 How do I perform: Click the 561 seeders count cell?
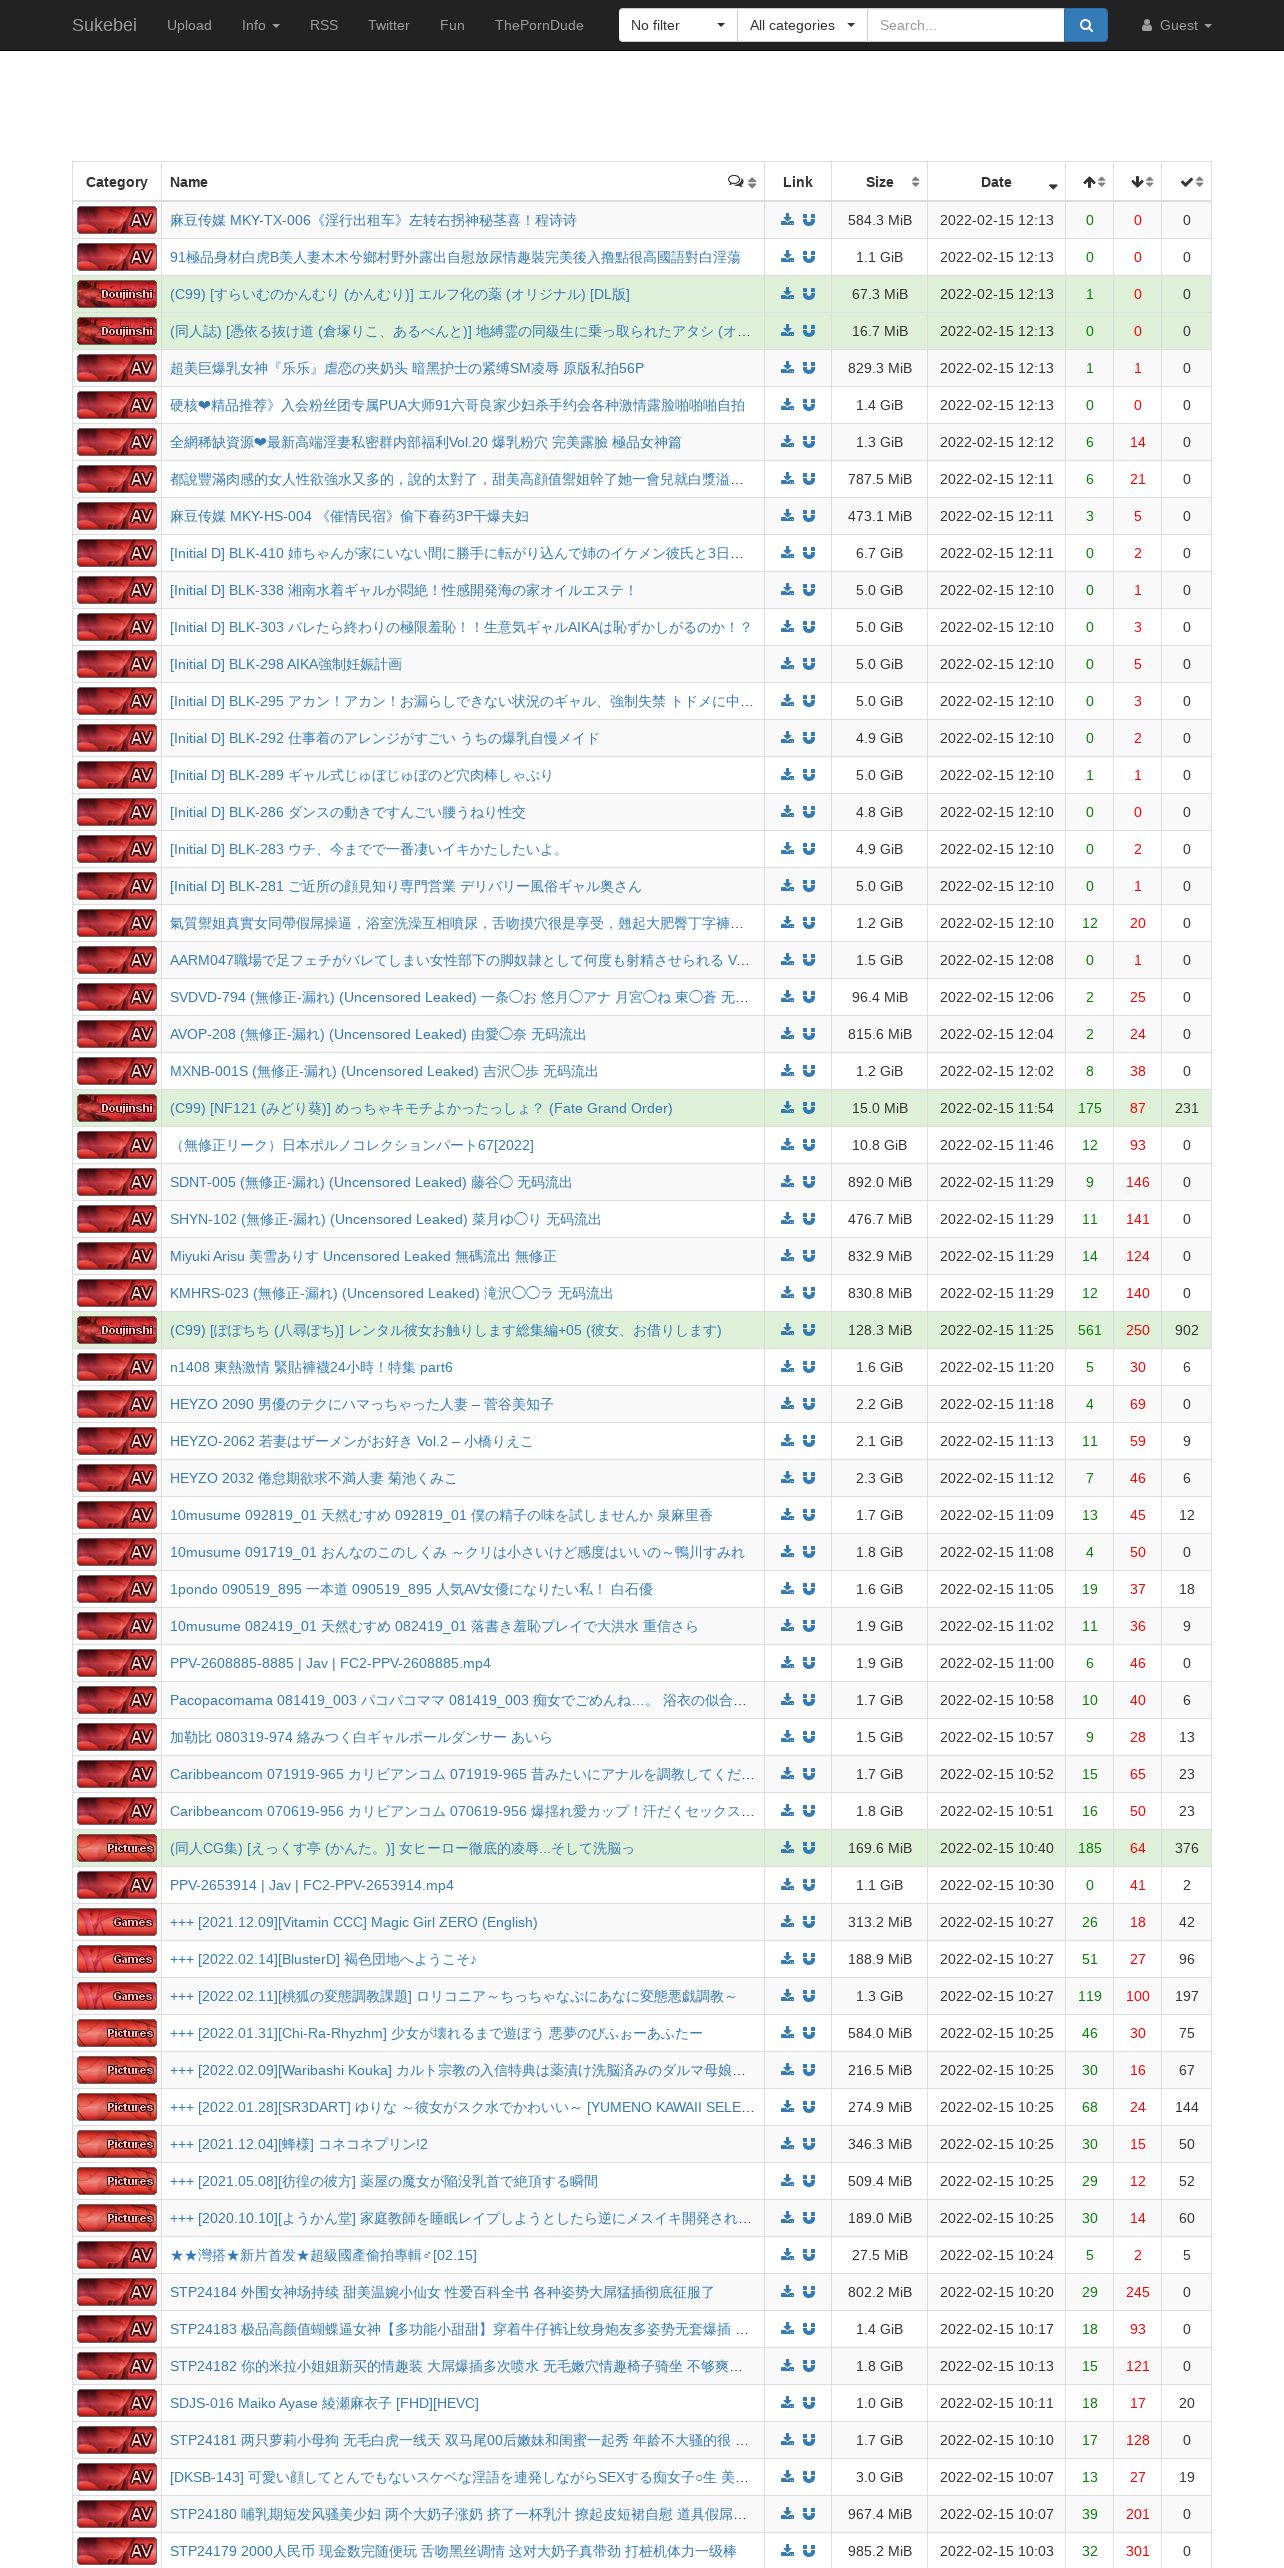[x=1090, y=1330]
